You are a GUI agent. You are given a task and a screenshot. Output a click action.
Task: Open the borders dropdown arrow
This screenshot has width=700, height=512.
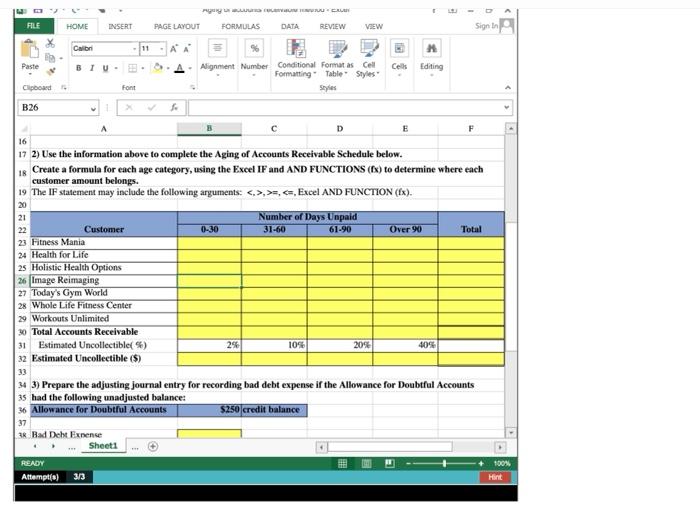(143, 68)
